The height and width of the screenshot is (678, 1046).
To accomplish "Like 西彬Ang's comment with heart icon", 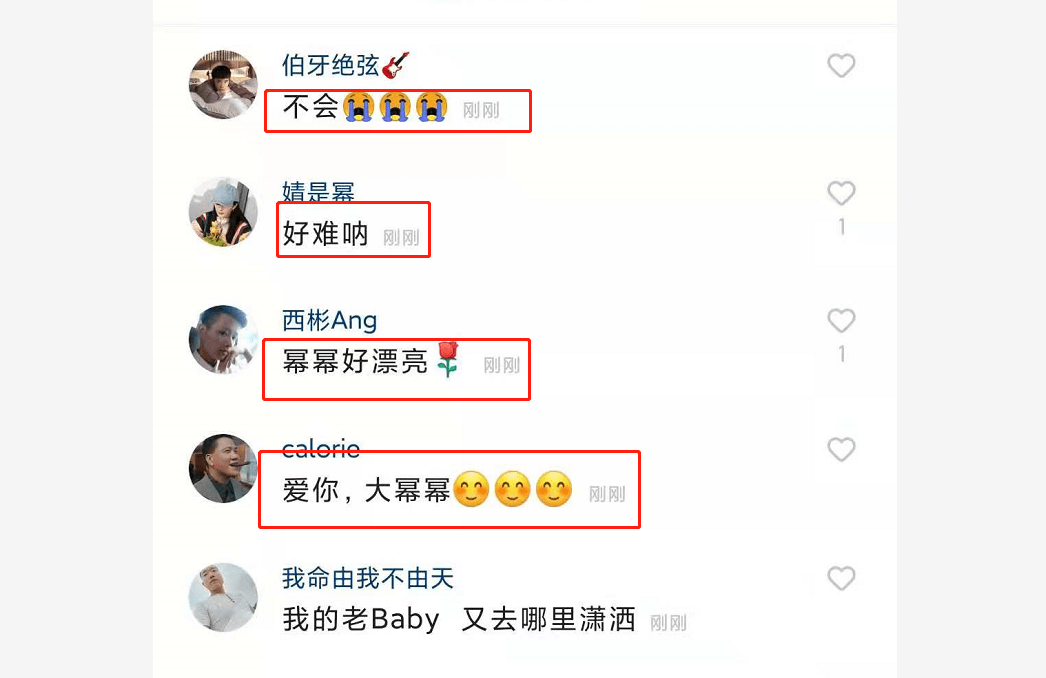I will (841, 320).
